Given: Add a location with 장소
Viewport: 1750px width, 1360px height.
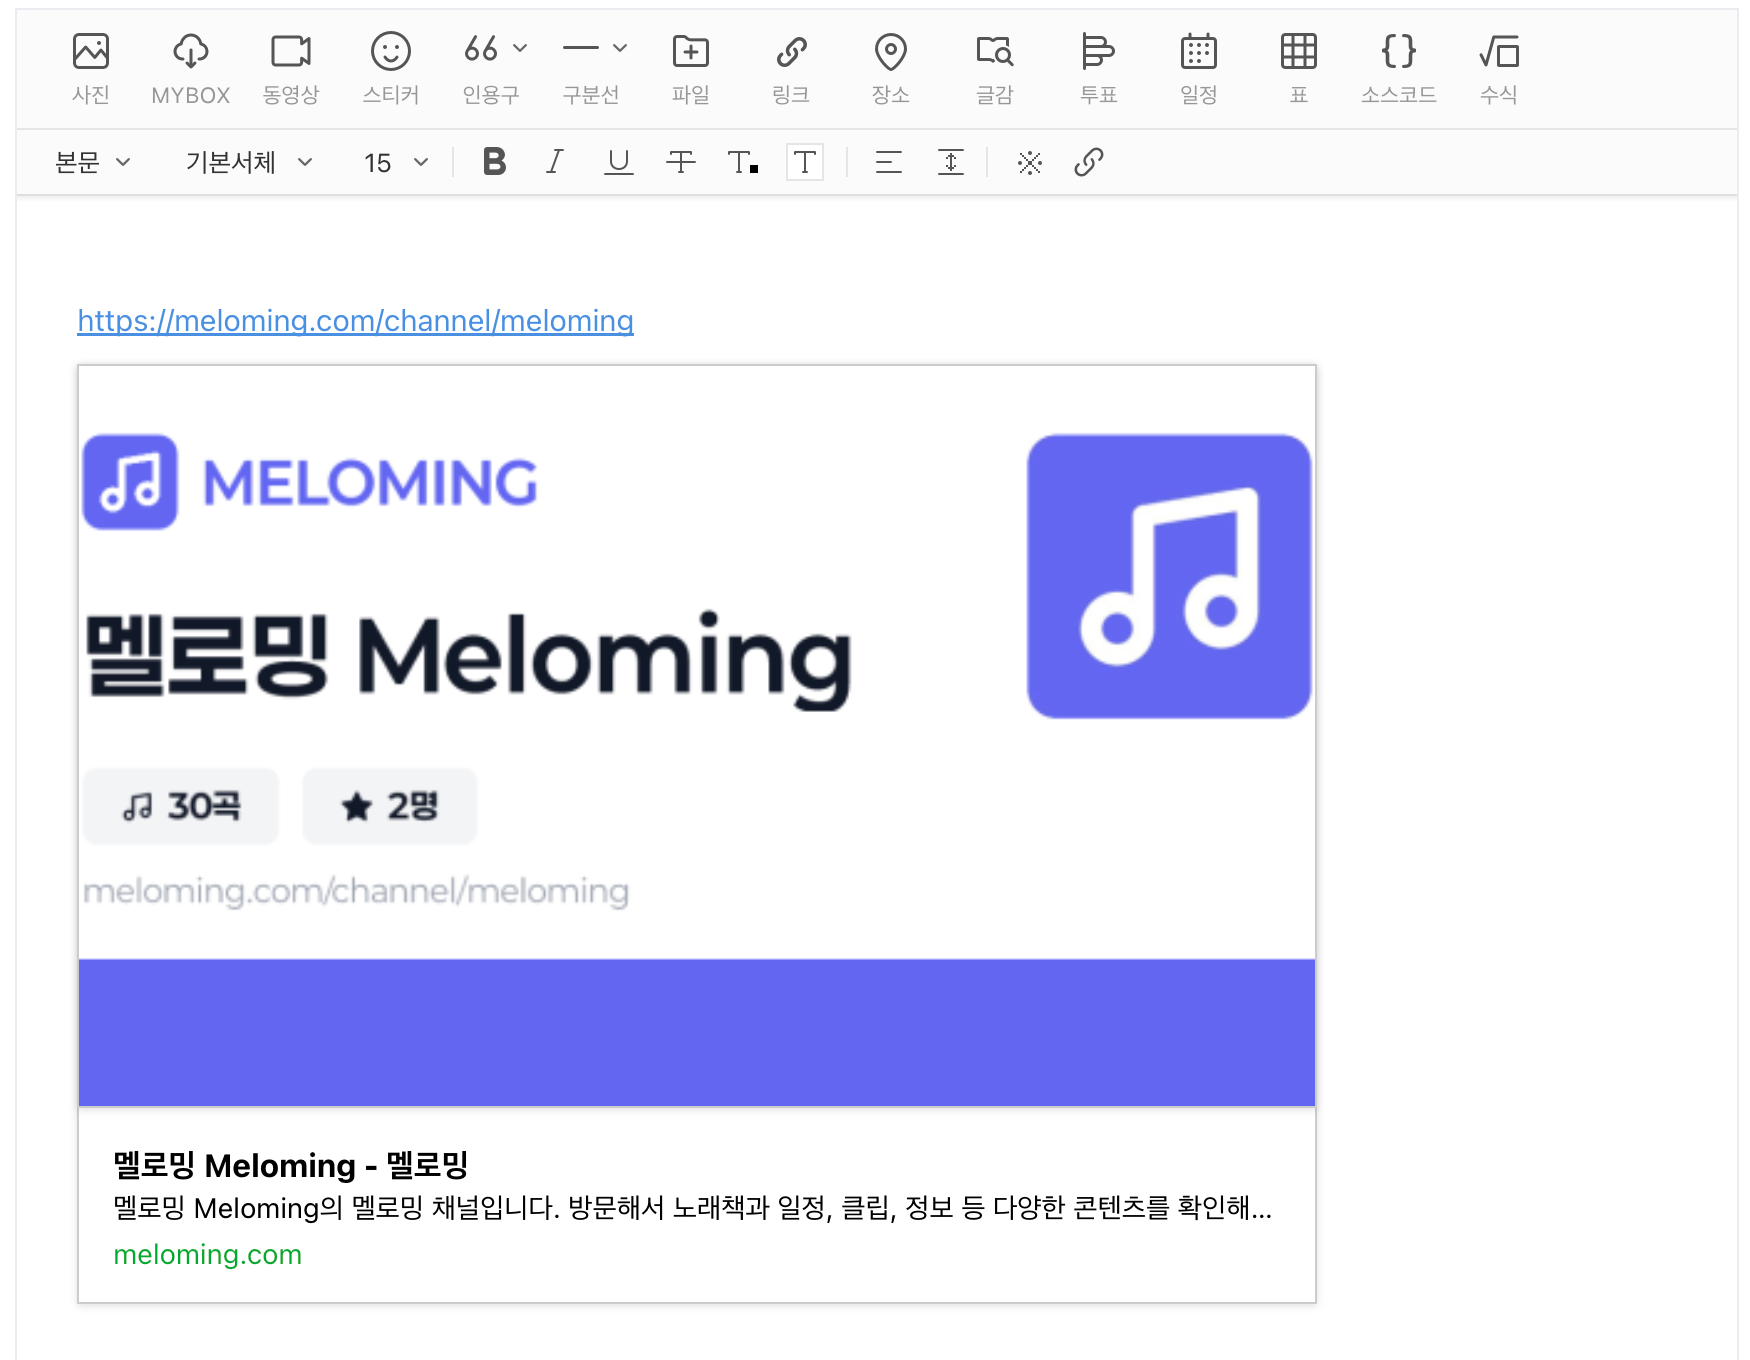Looking at the screenshot, I should point(891,68).
